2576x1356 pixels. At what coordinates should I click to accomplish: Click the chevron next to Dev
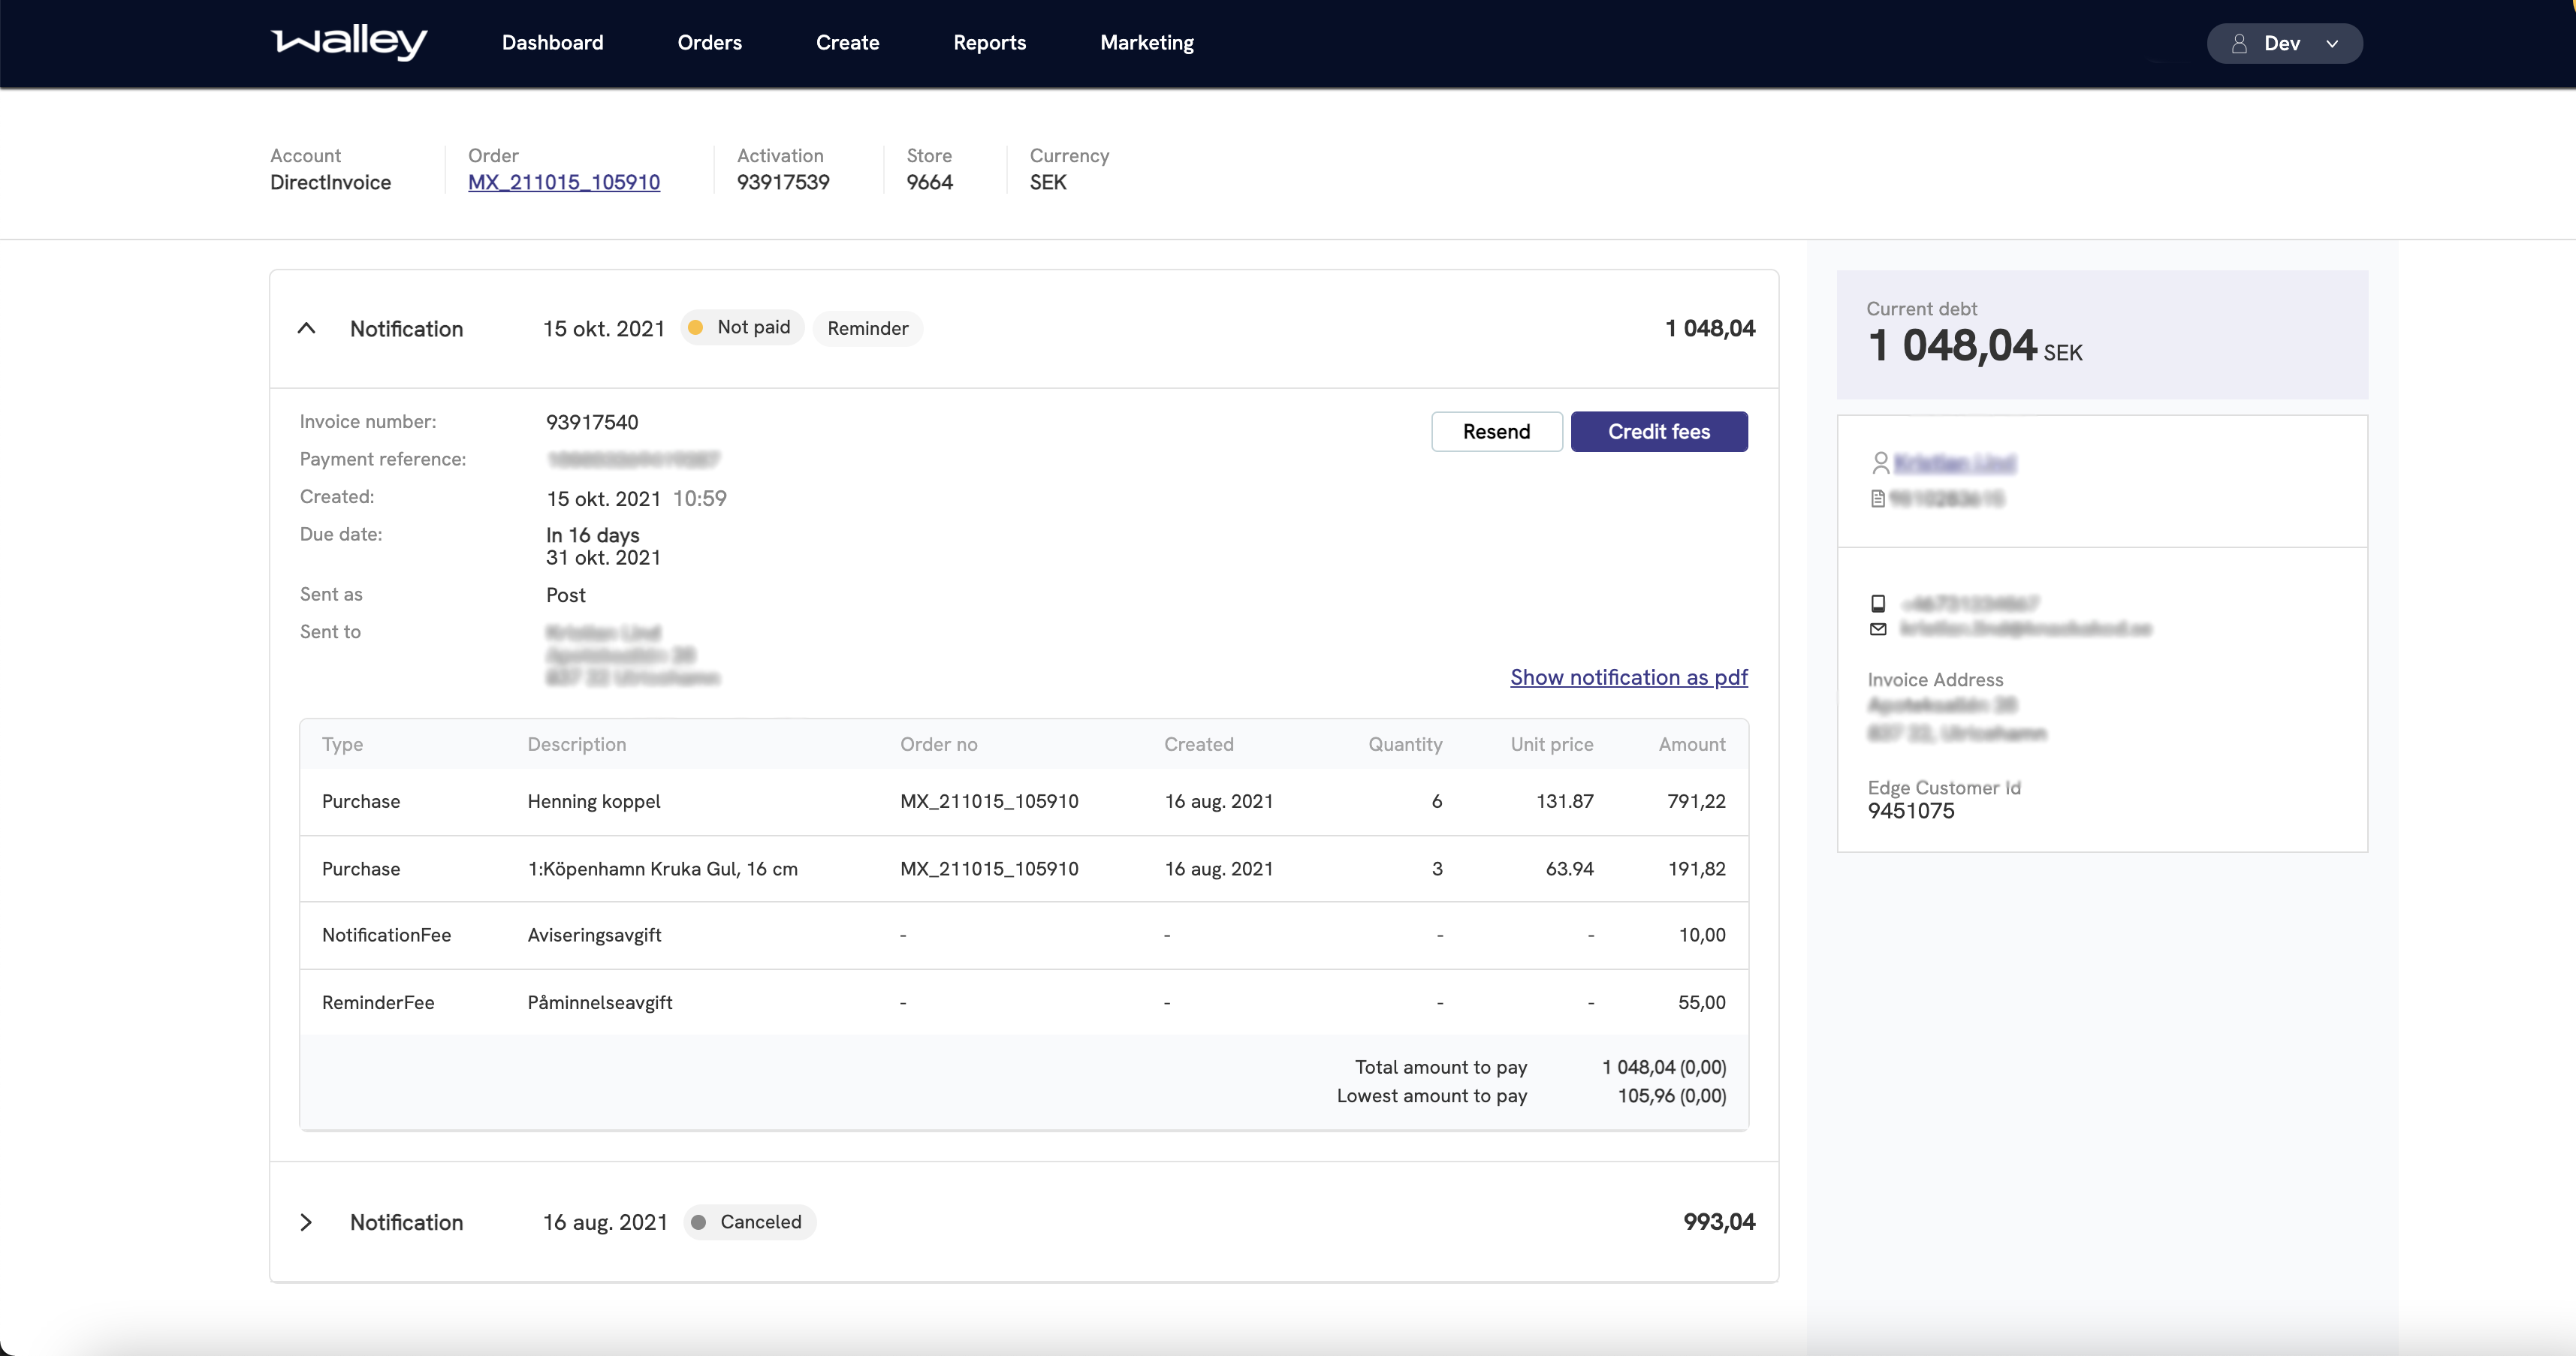point(2332,44)
